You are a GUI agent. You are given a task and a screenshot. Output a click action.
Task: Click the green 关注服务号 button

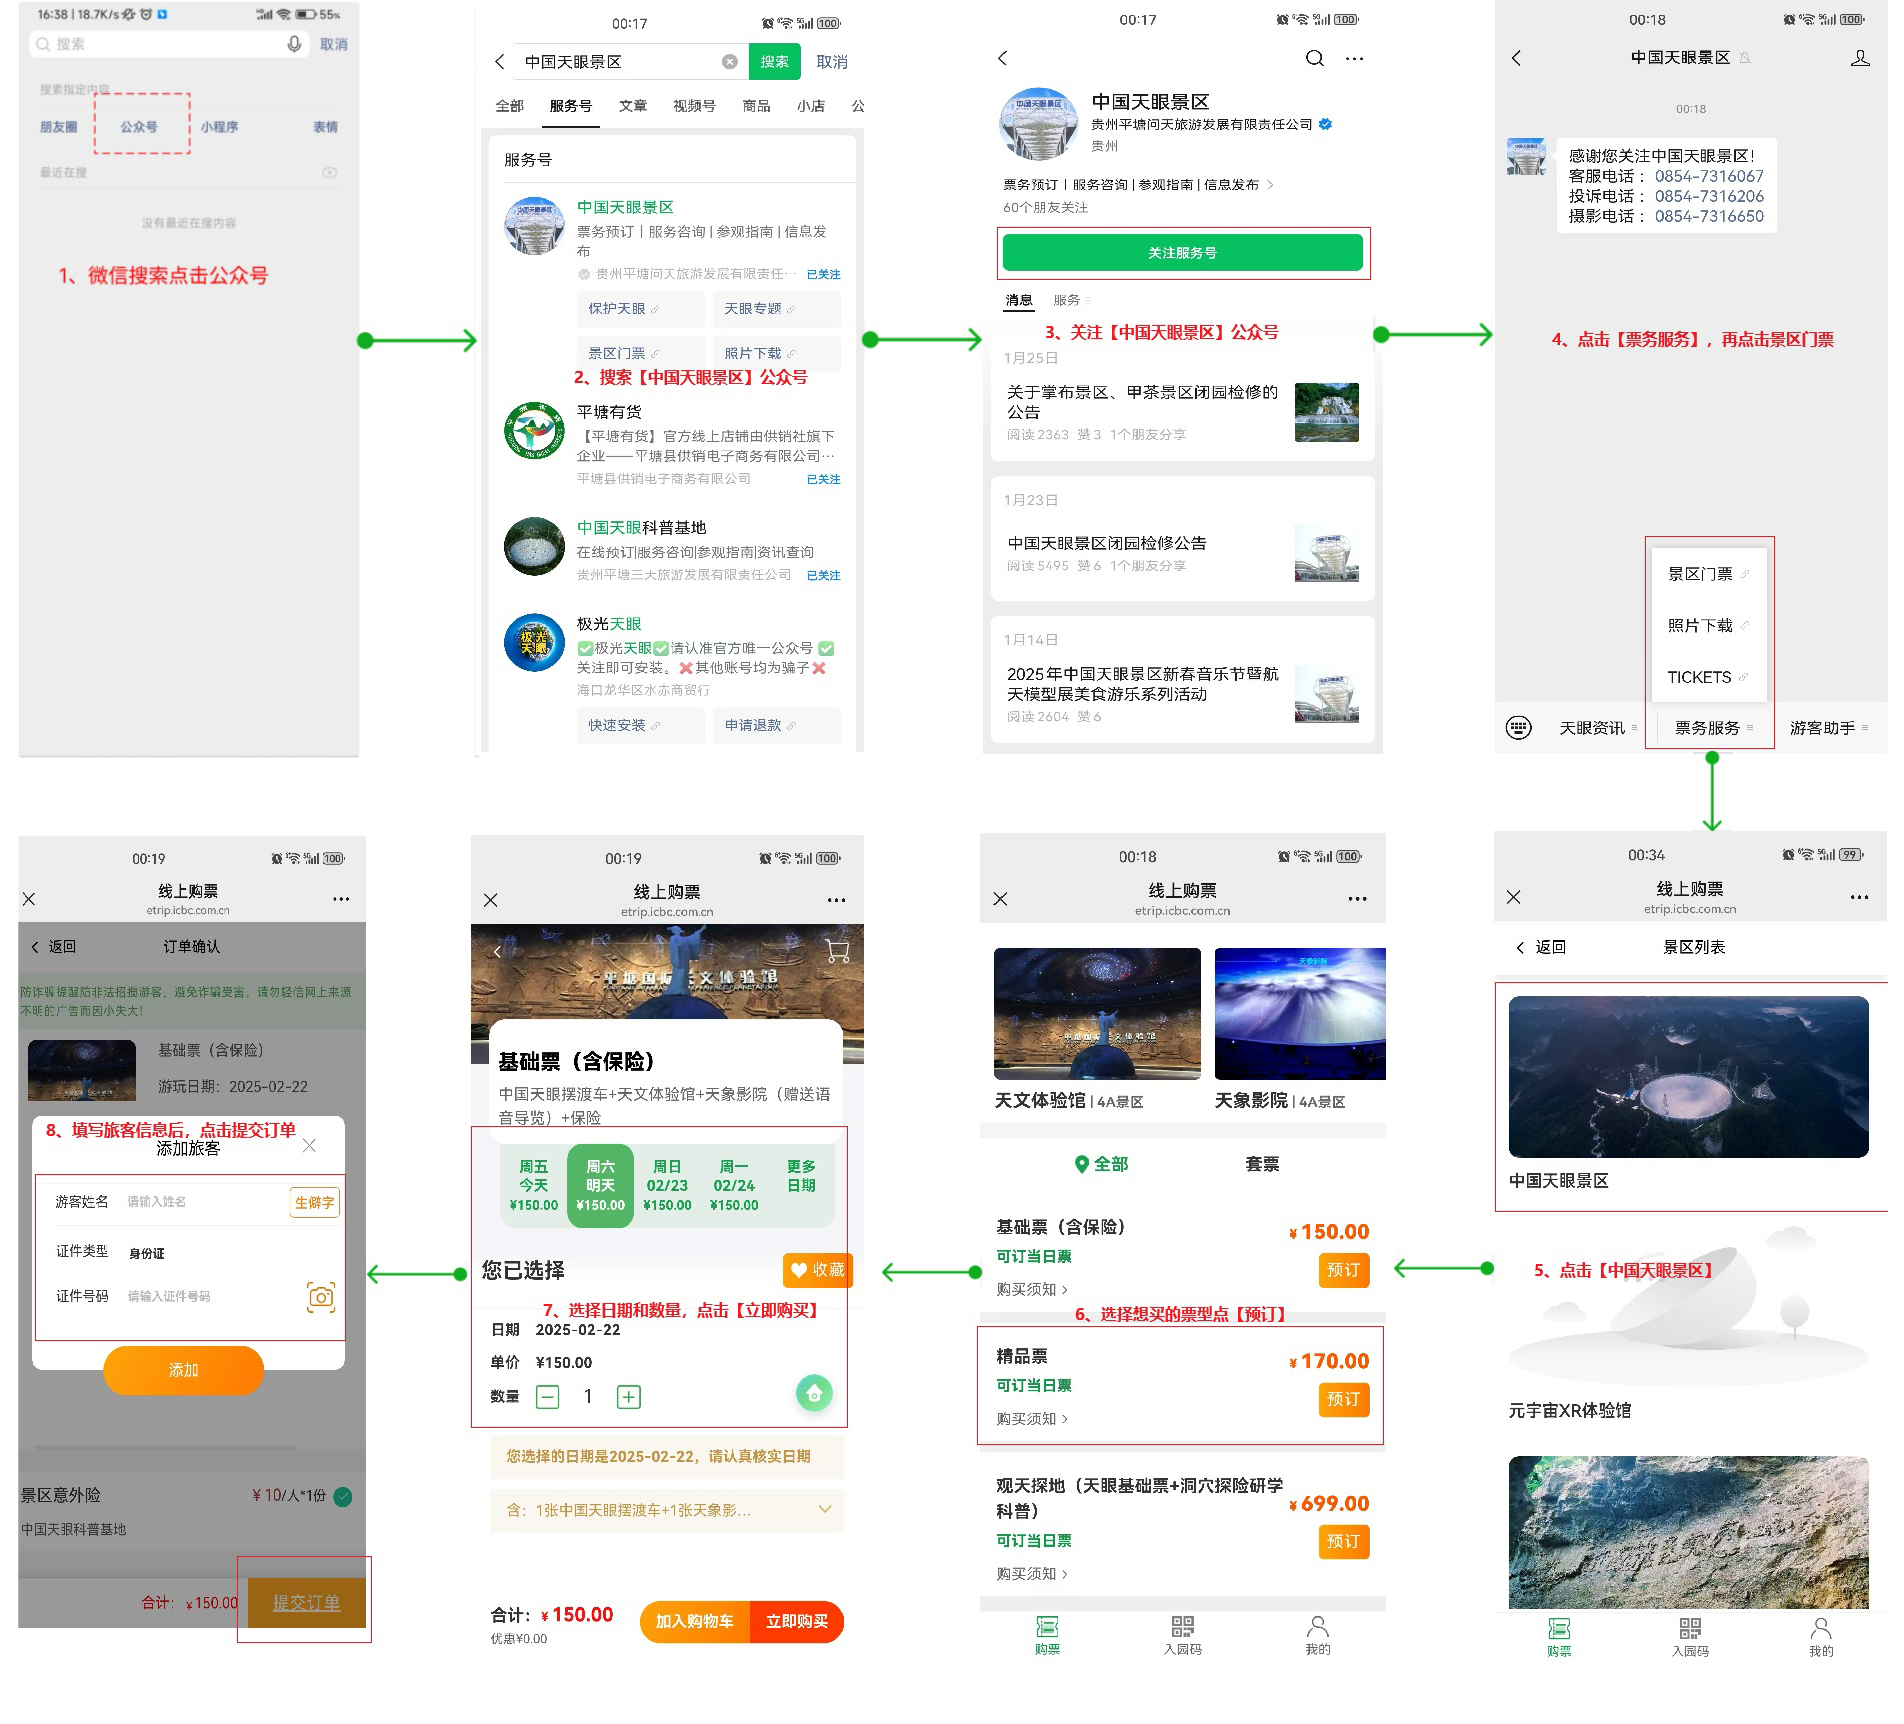[1183, 253]
